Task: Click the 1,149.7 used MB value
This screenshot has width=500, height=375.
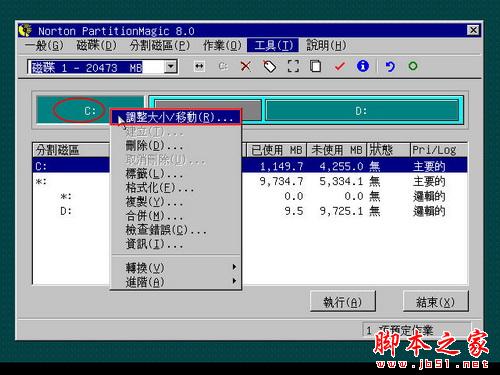Action: tap(282, 166)
